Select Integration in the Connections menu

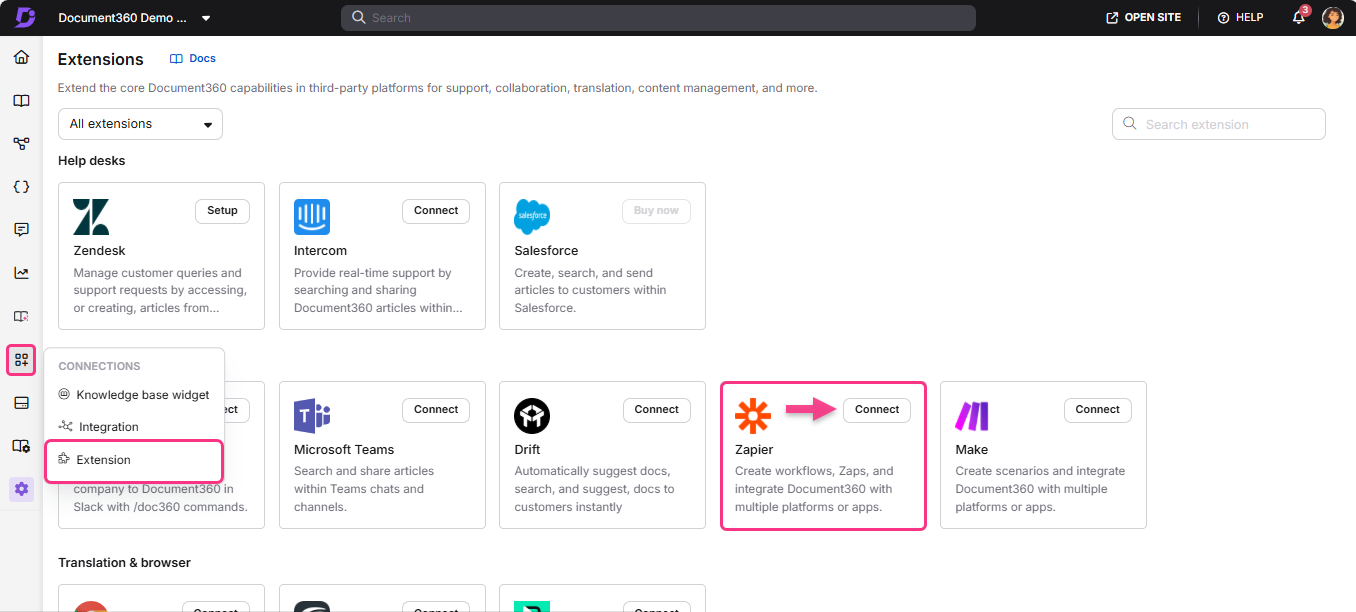click(x=107, y=426)
